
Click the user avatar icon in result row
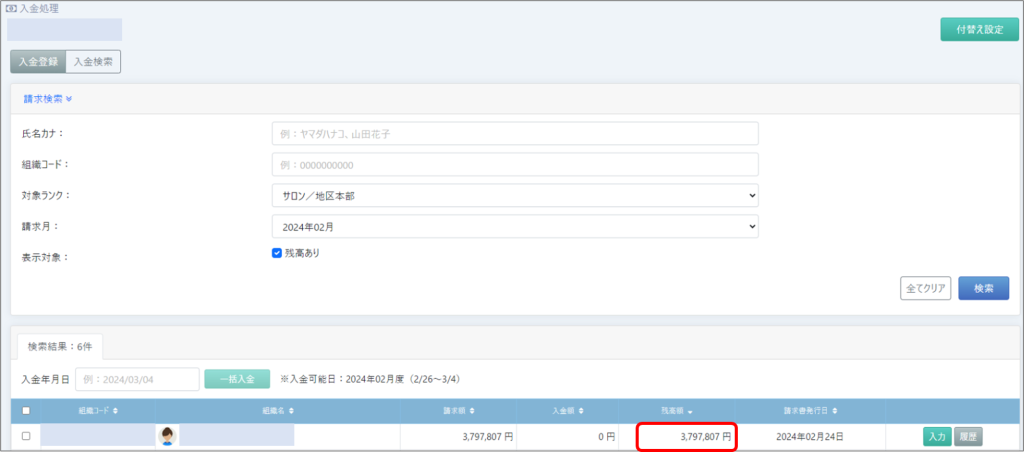pyautogui.click(x=167, y=436)
